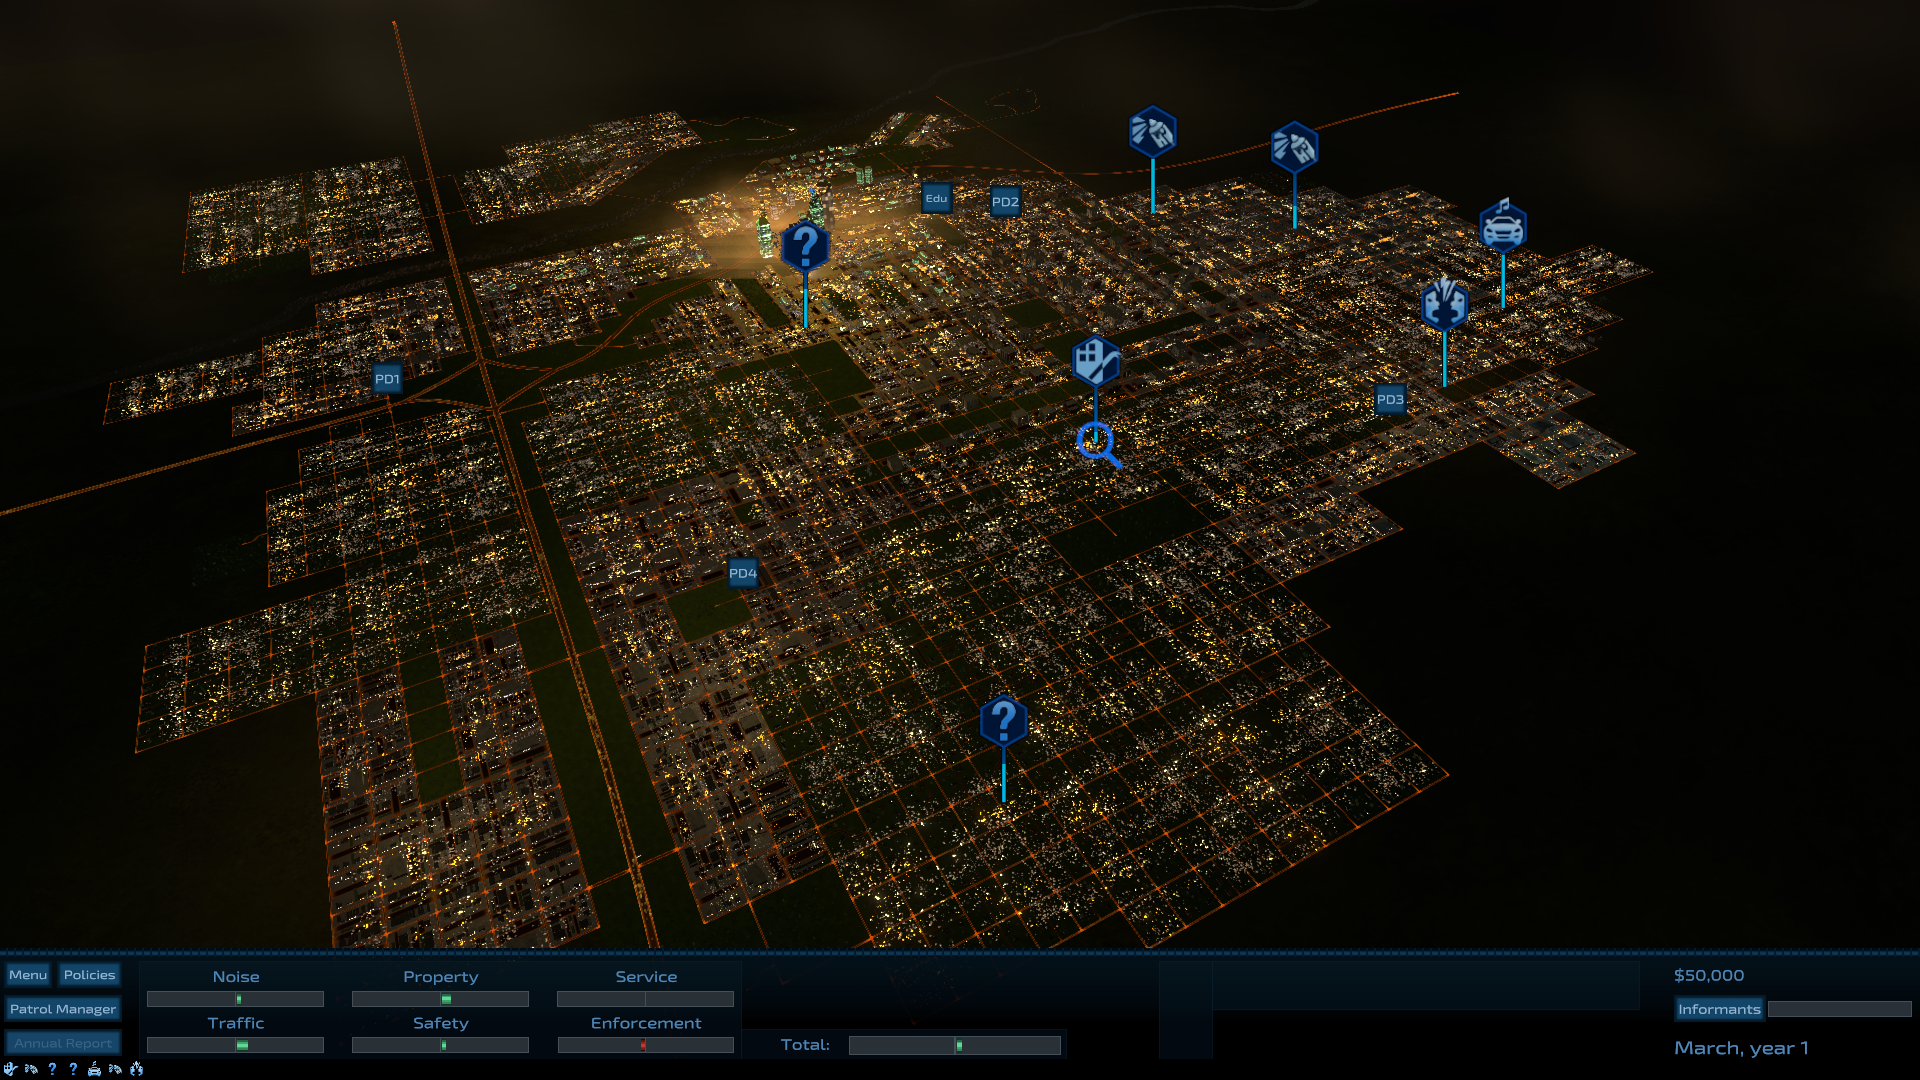
Task: Click building inspection icon in bottom queue
Action: [10, 1069]
